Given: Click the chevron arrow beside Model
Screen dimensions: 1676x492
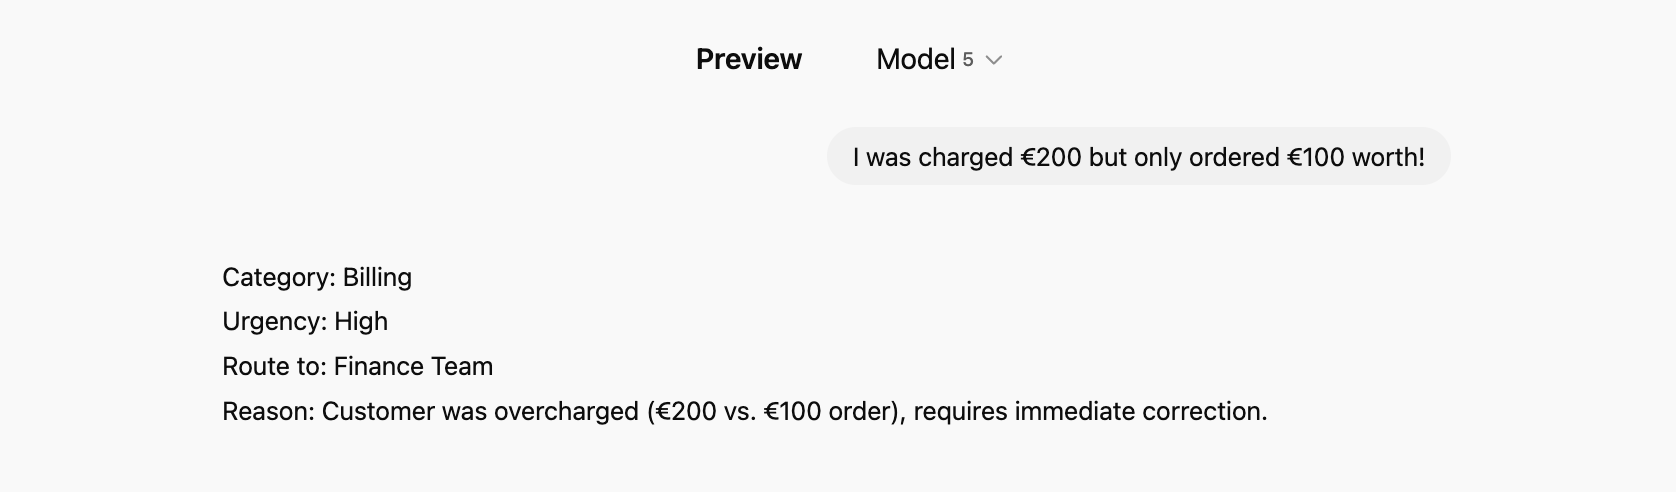Looking at the screenshot, I should coord(994,60).
